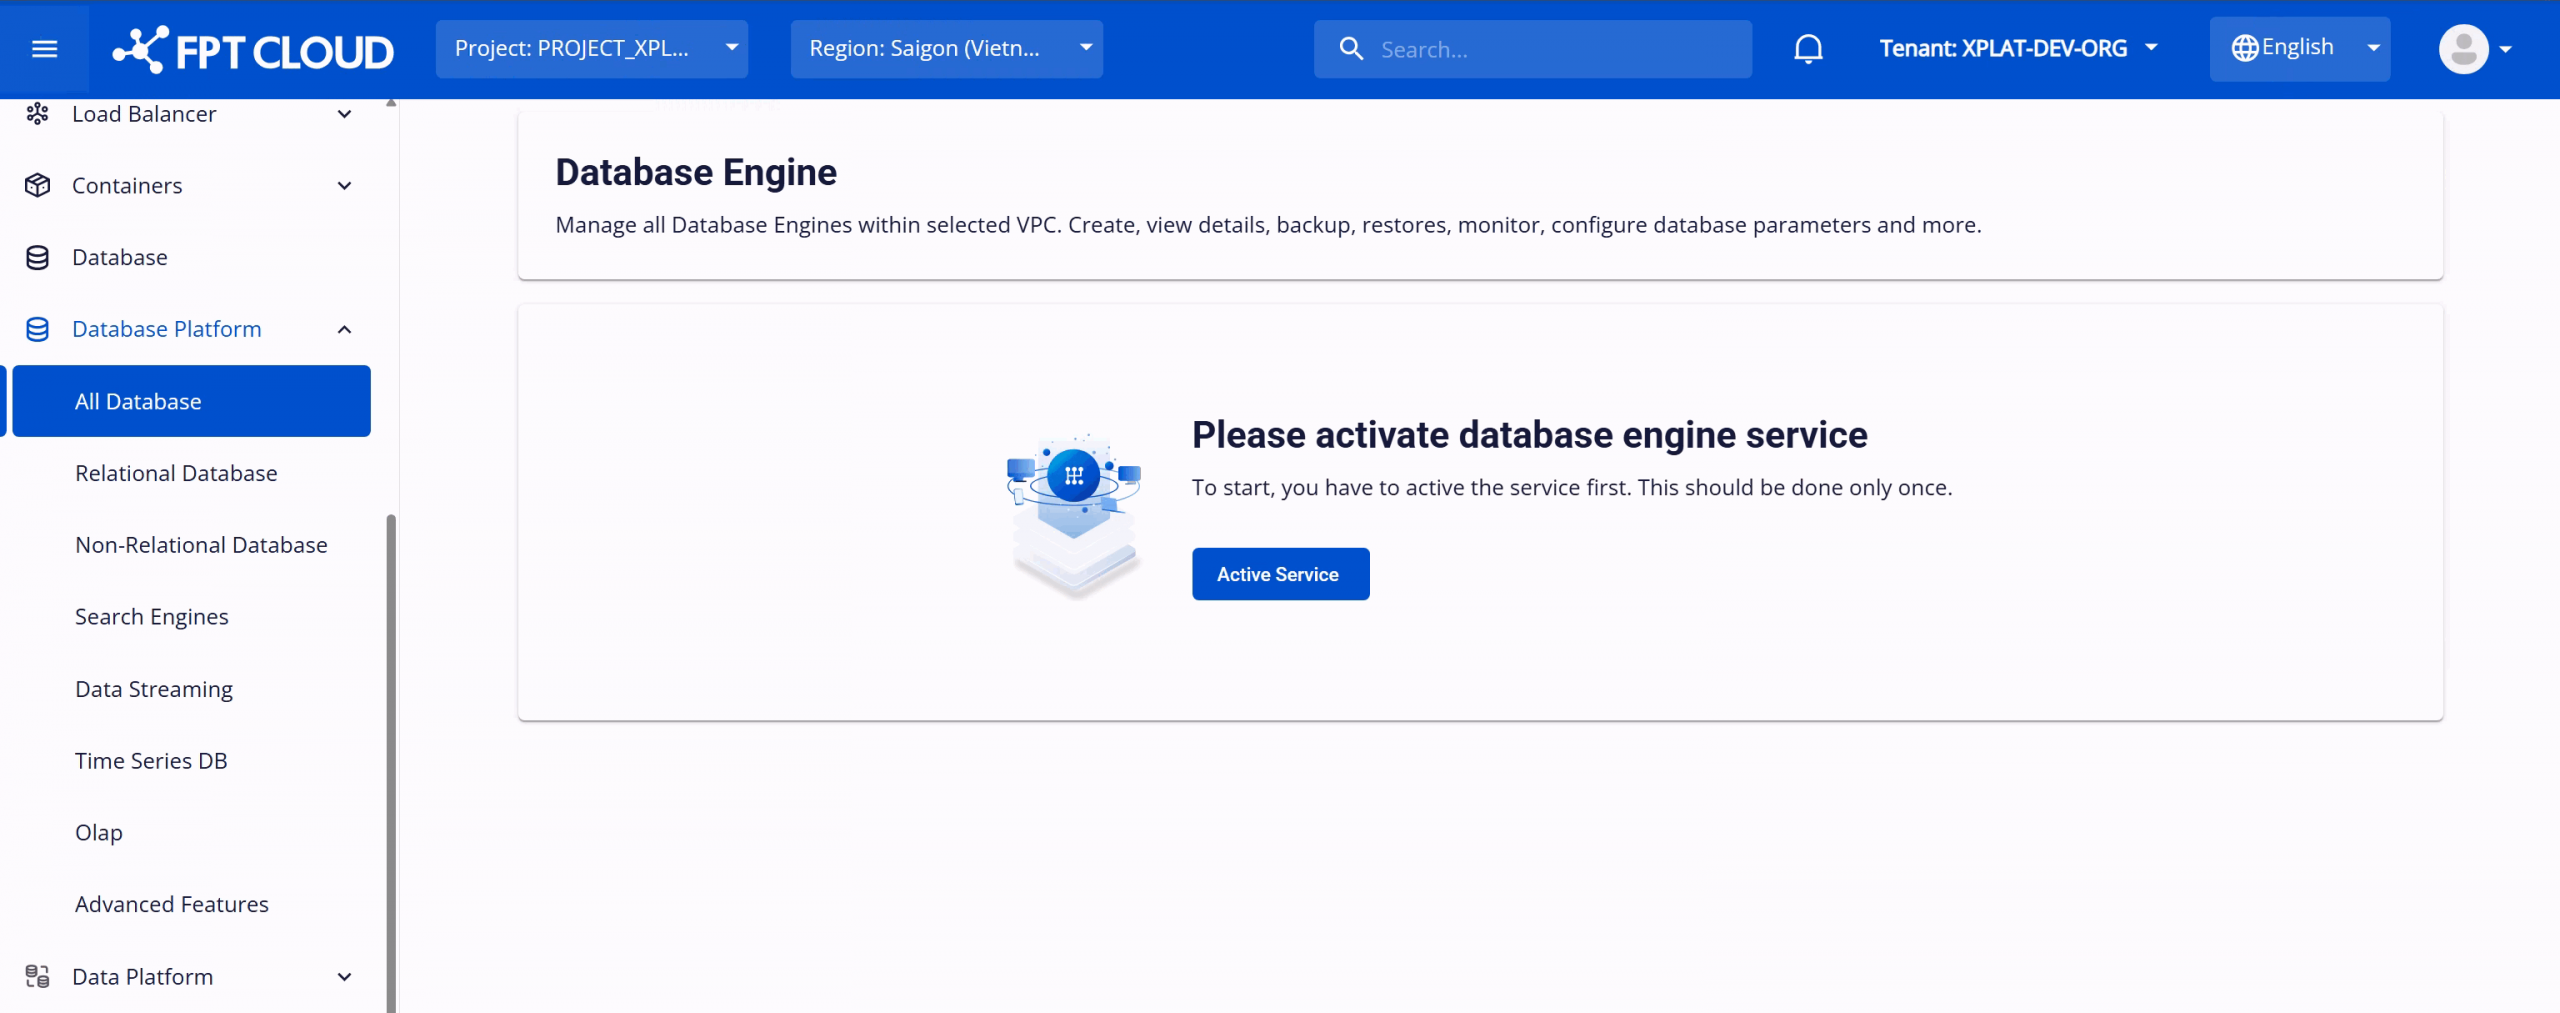Open the Search Engines menu item
The image size is (2560, 1013).
coord(152,617)
